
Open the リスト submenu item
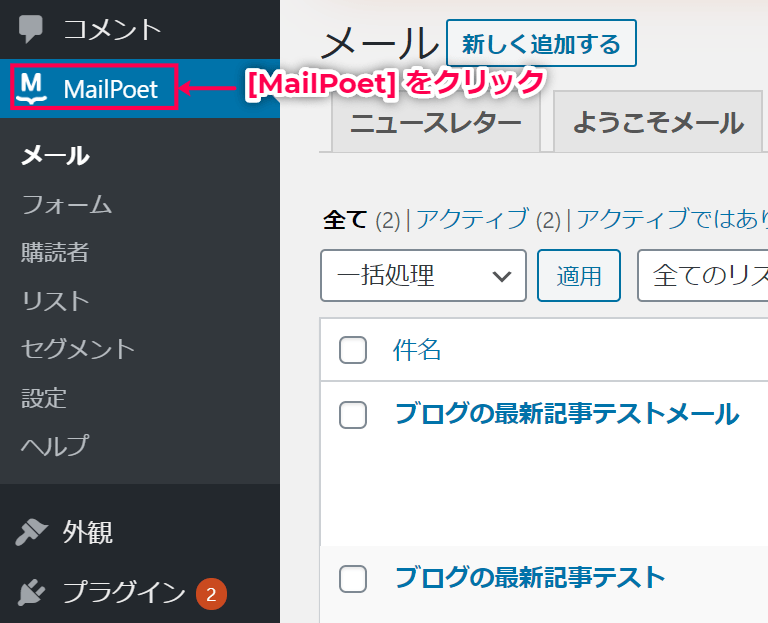coord(55,301)
